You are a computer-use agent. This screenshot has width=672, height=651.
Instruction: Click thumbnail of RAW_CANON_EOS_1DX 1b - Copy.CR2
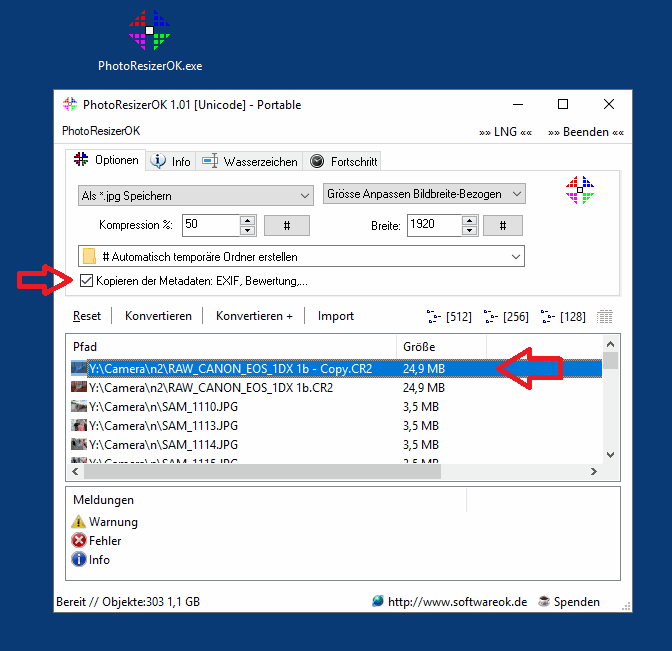(79, 368)
